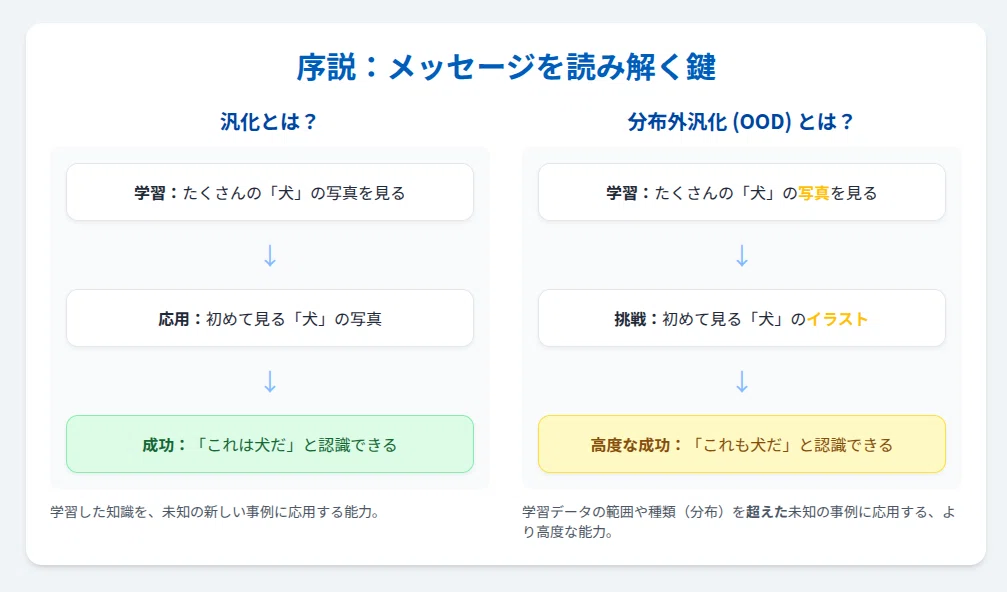Screen dimensions: 1007x592
Task: Click the orange イラスト highlighted word
Action: (x=837, y=319)
